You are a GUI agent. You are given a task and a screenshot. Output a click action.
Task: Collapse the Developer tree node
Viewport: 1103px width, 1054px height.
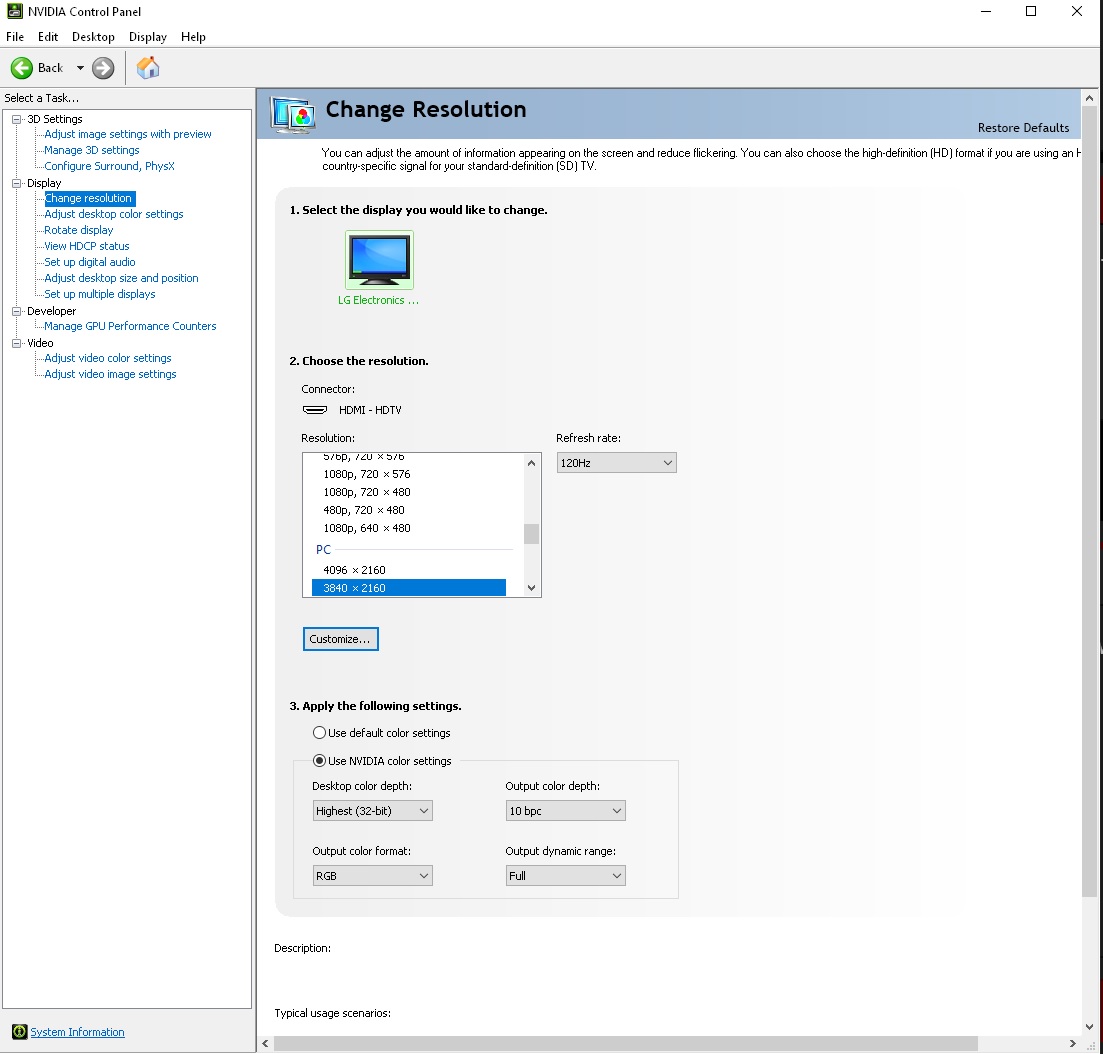(x=16, y=311)
